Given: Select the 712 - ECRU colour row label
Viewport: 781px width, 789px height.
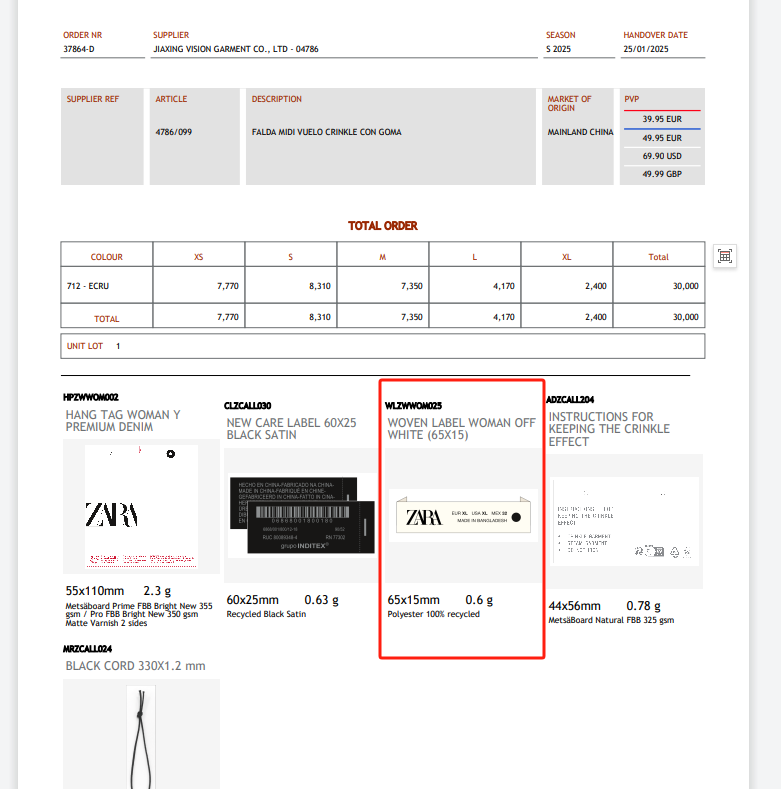Looking at the screenshot, I should 87,286.
